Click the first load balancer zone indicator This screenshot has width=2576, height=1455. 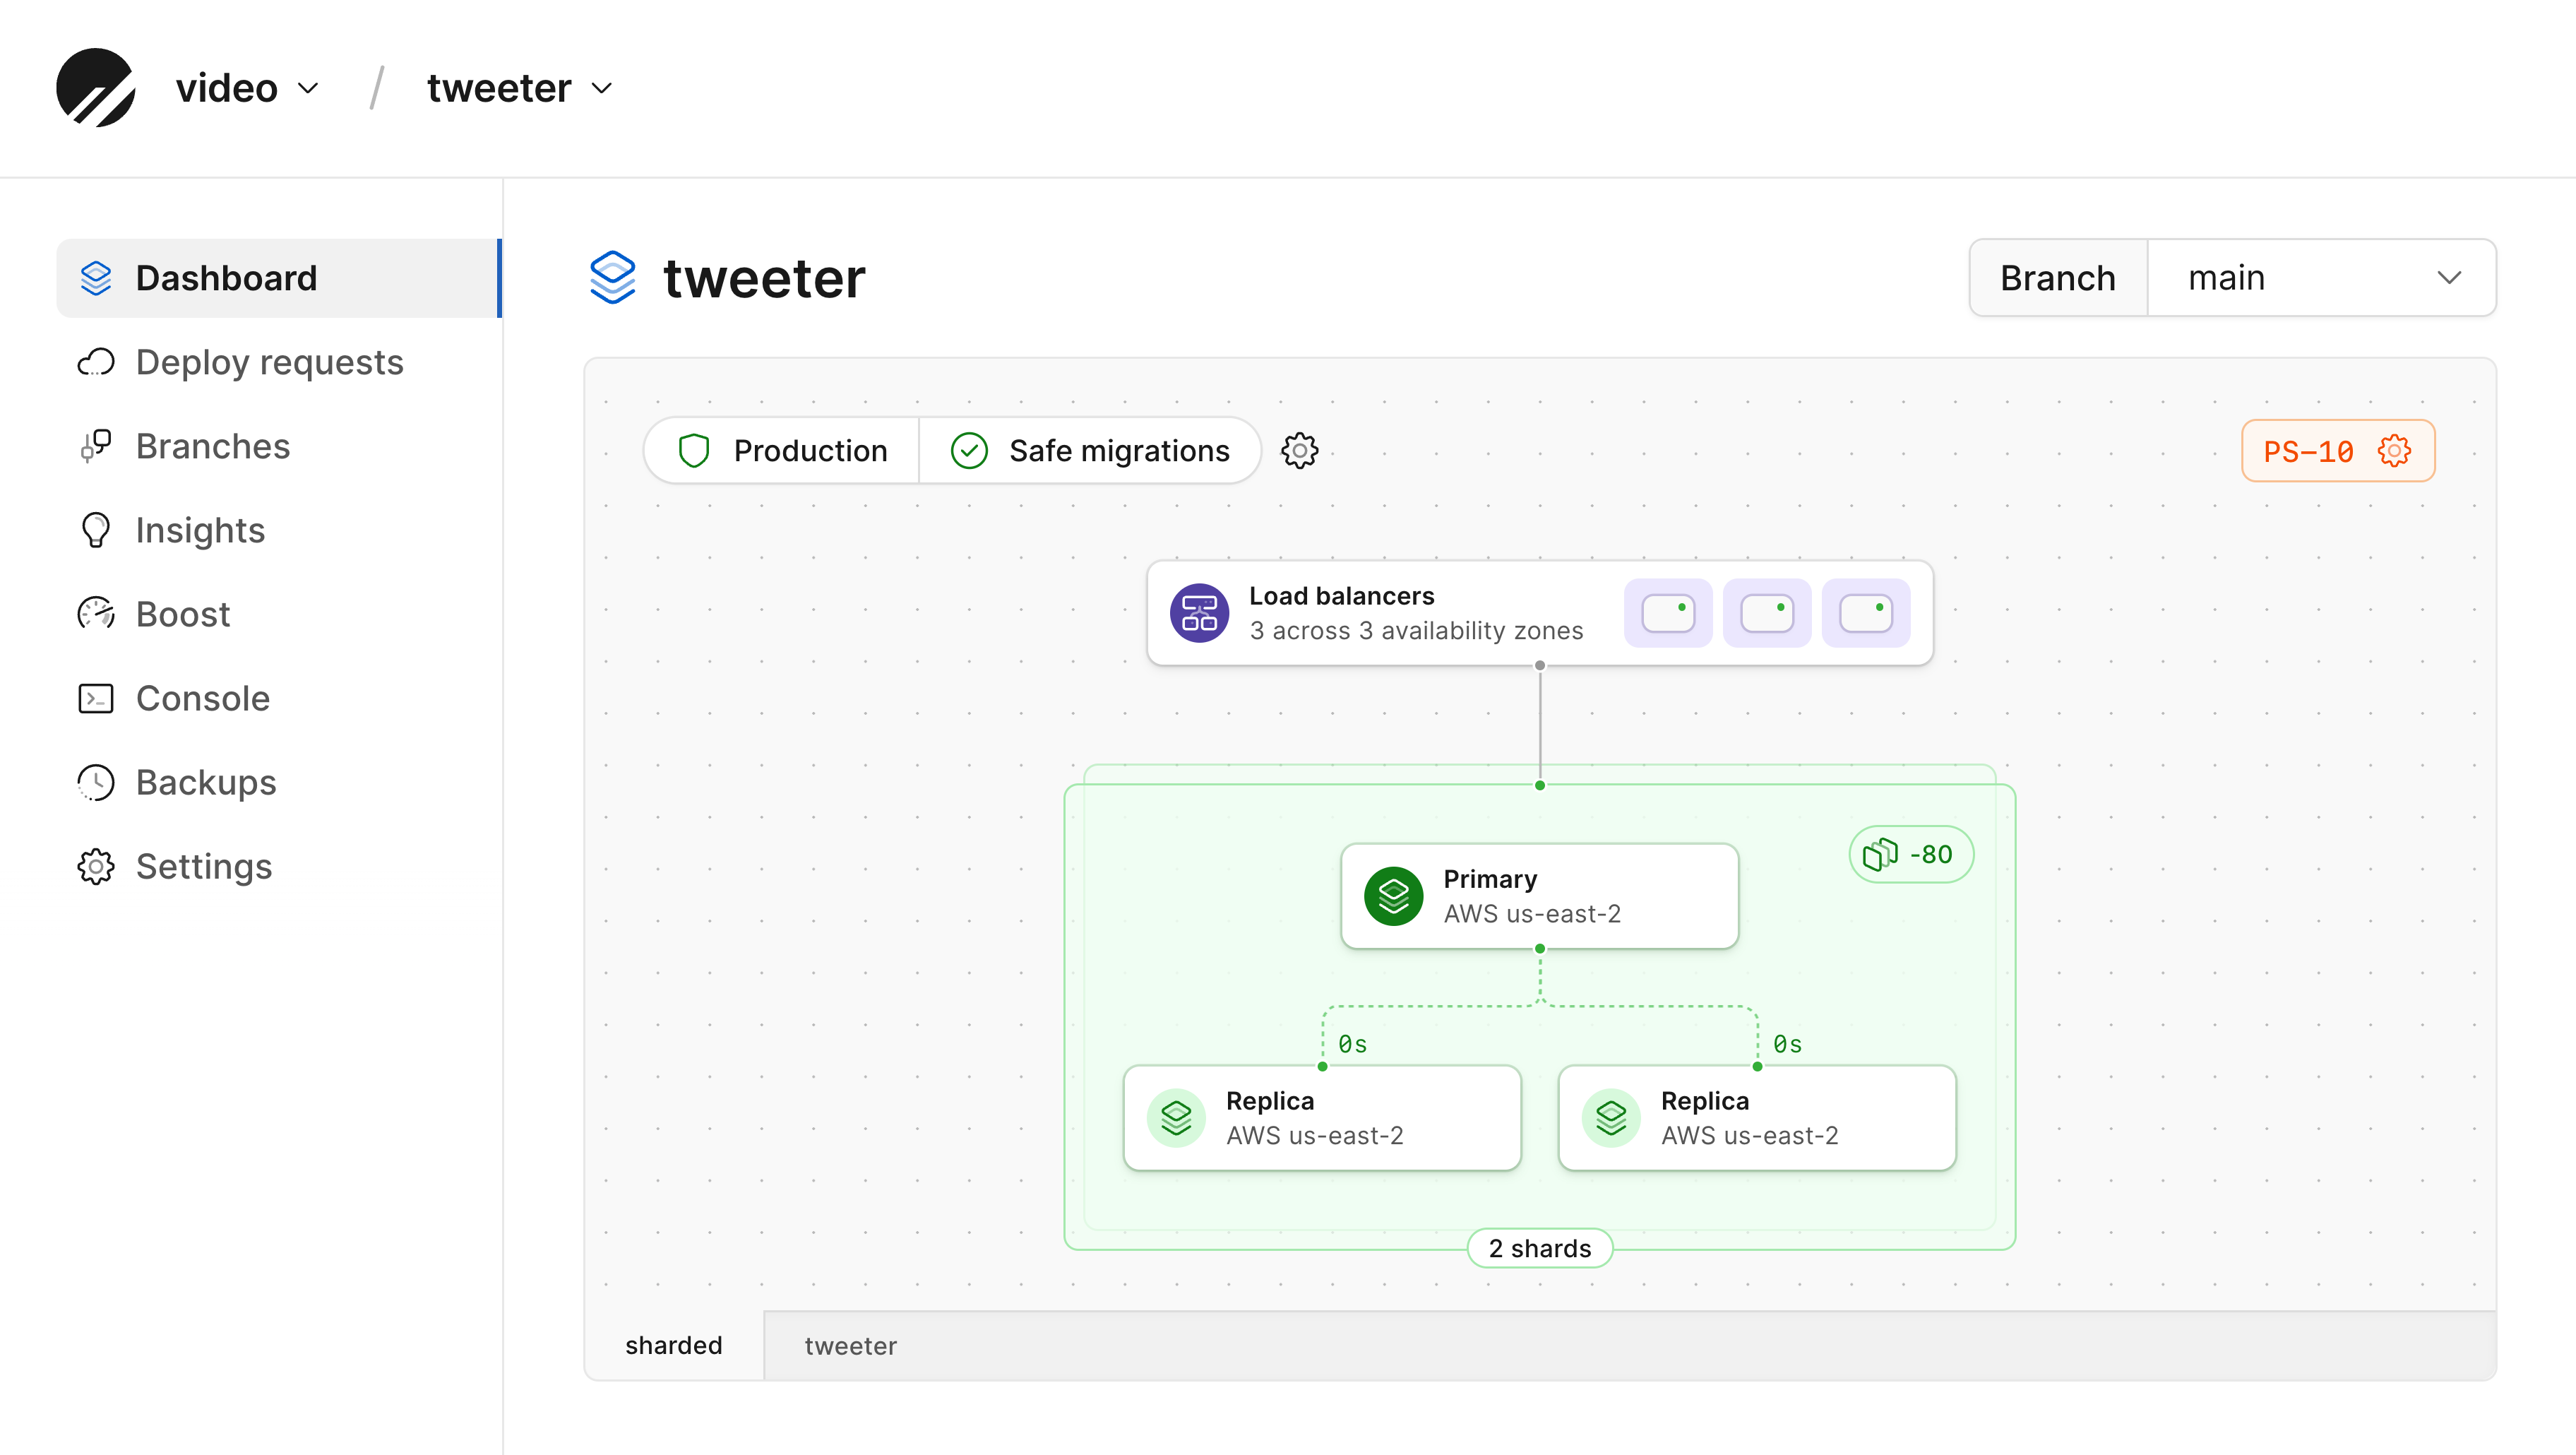click(1667, 613)
